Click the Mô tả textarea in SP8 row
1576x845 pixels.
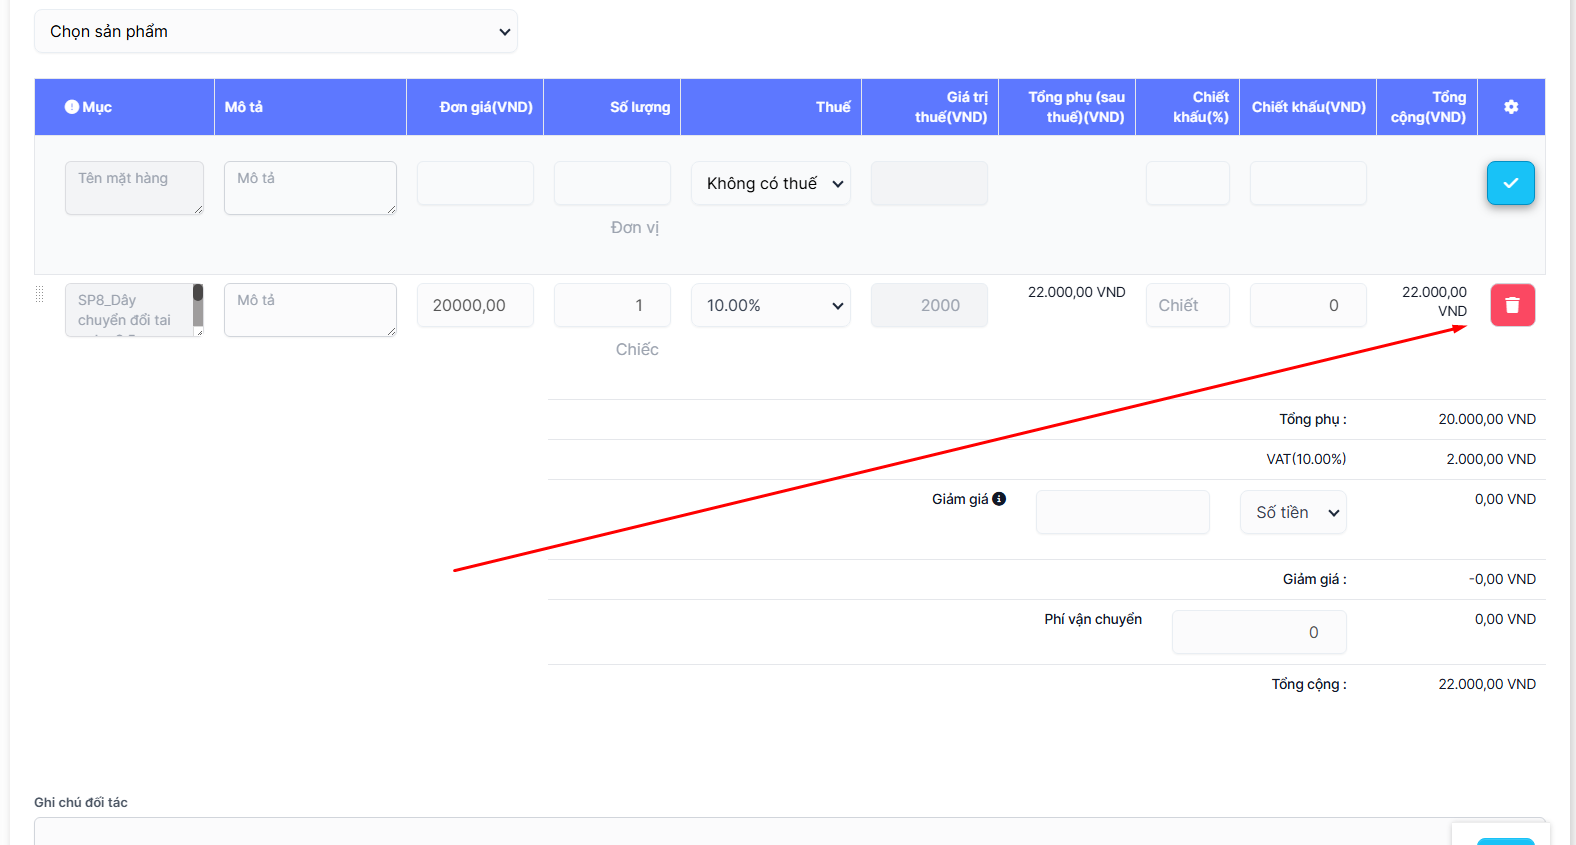310,310
